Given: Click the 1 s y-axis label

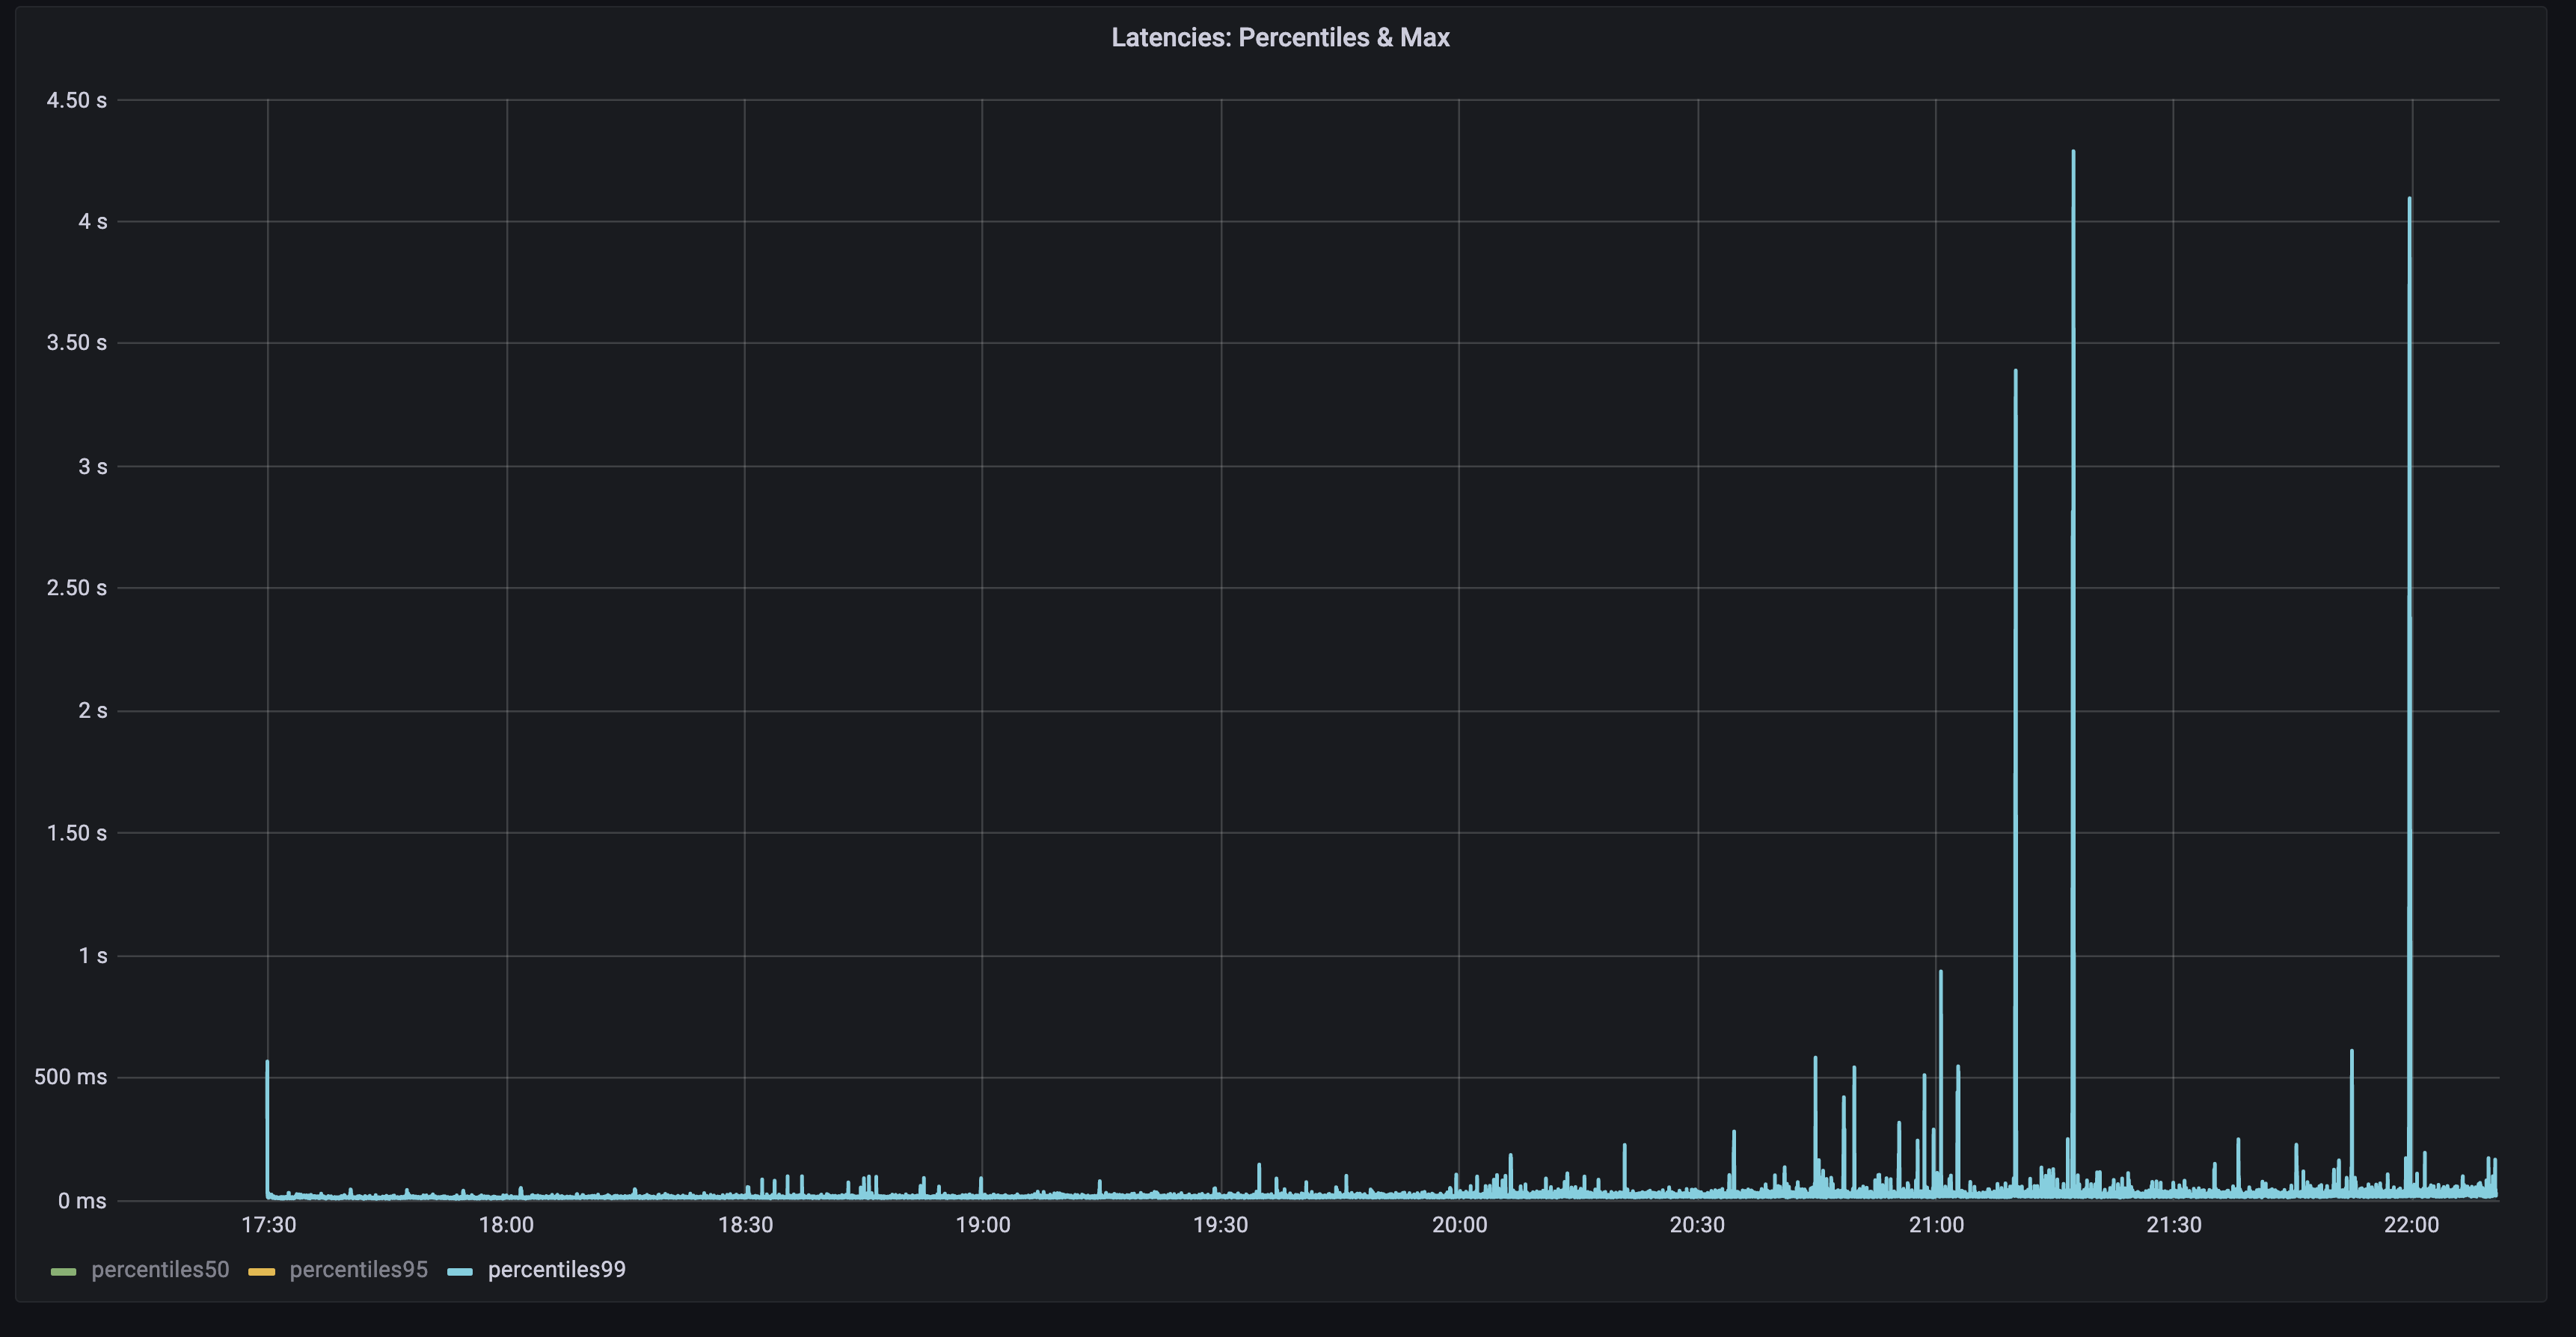Looking at the screenshot, I should pyautogui.click(x=93, y=956).
